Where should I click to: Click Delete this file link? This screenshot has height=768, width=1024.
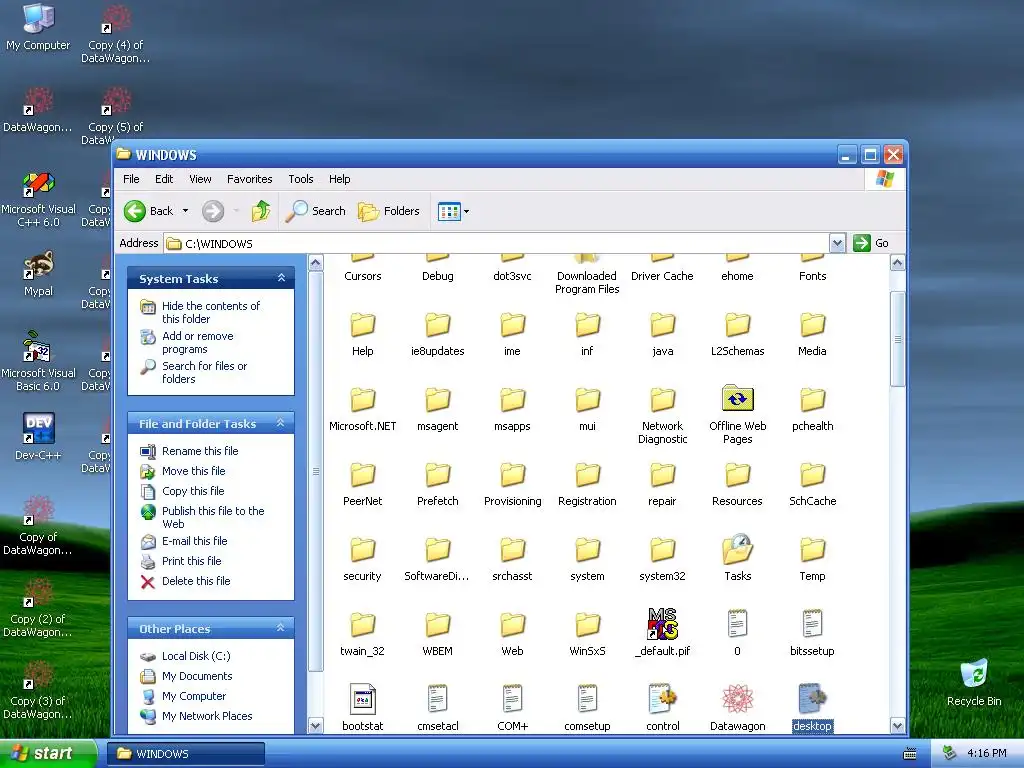tap(196, 581)
